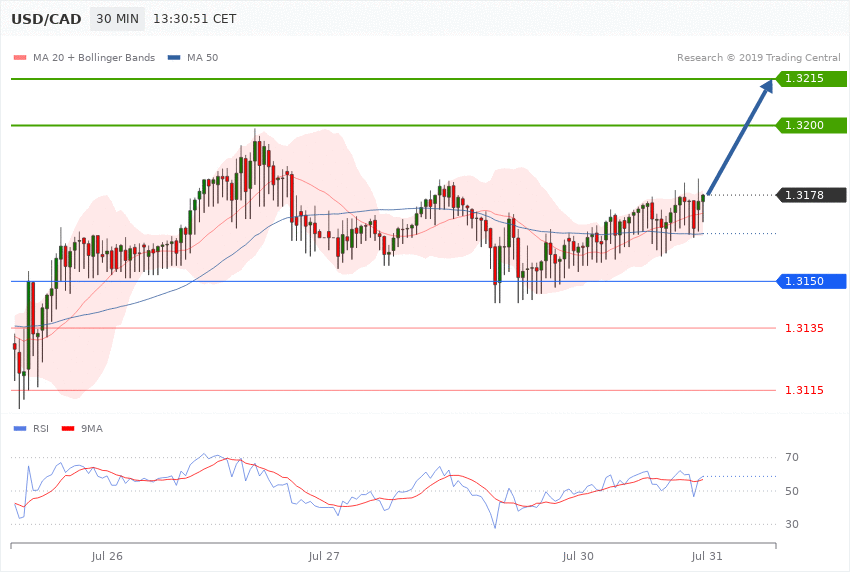The height and width of the screenshot is (576, 850).
Task: Click the RSI 30 axis value
Action: [791, 524]
